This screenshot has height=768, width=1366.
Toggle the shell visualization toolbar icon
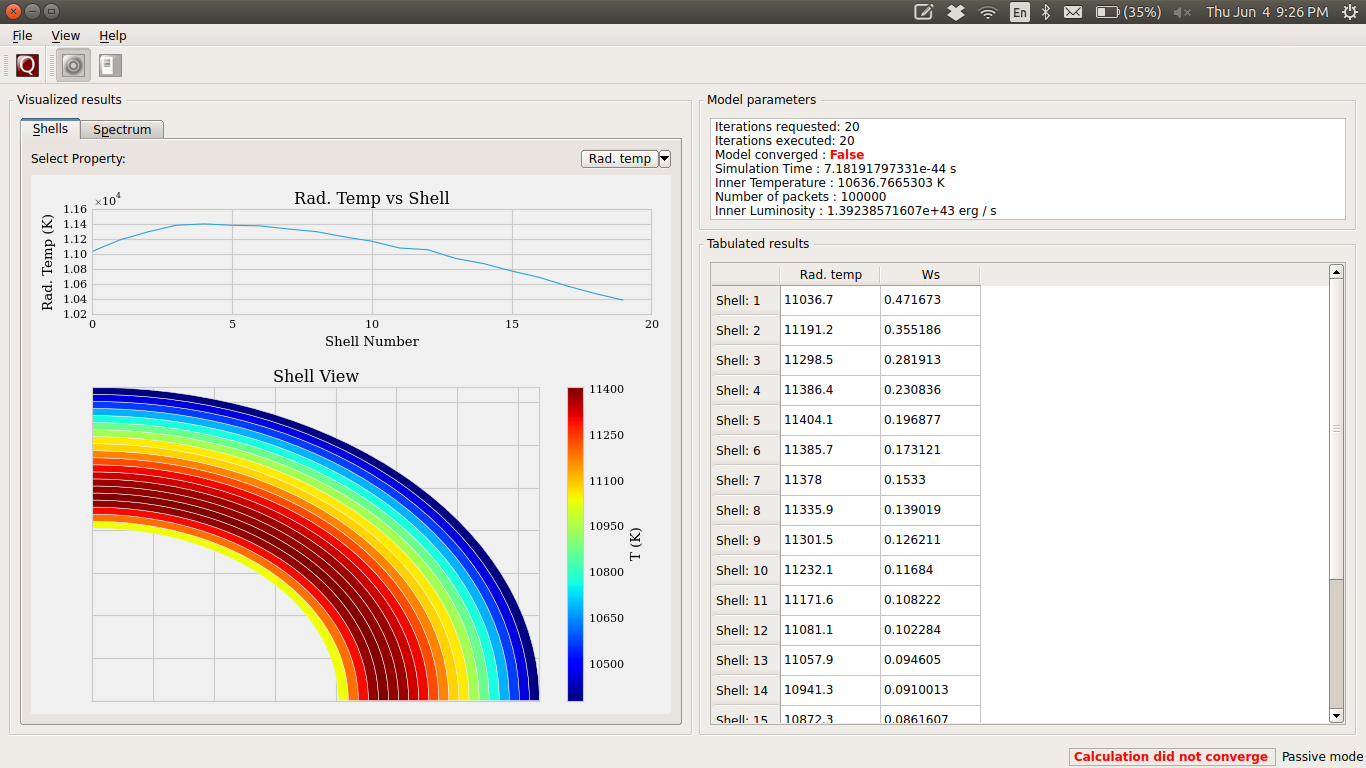[73, 66]
